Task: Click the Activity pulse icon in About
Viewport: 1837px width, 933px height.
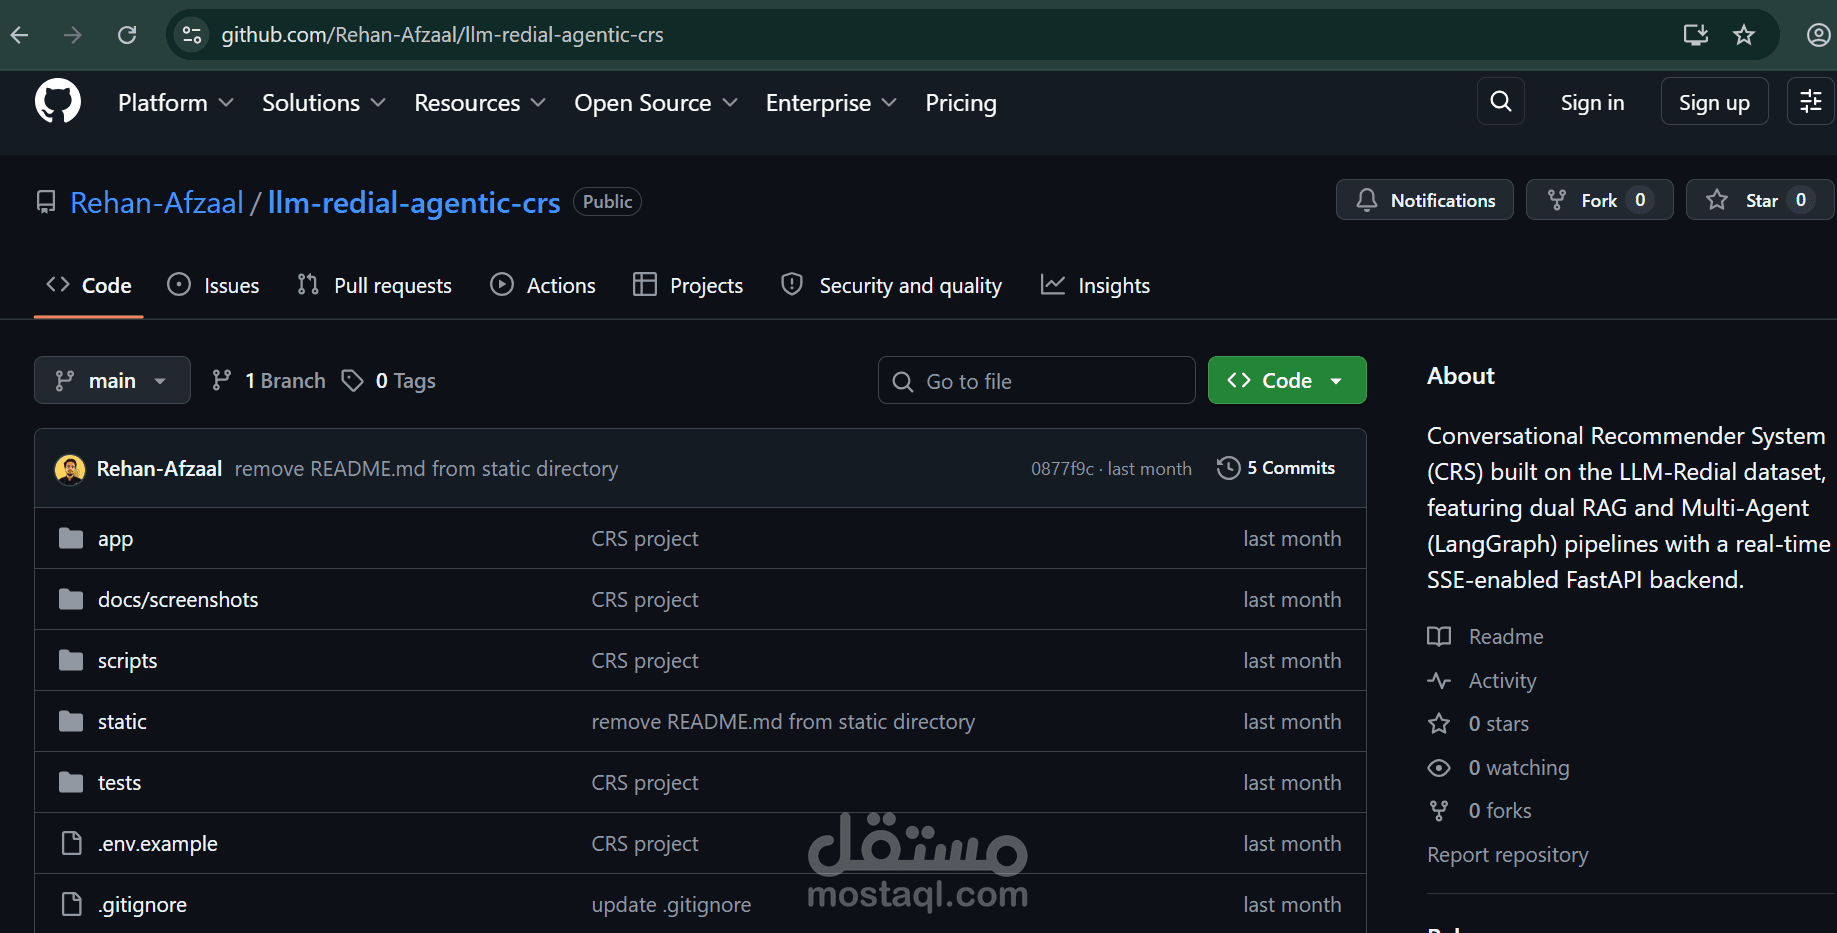Action: tap(1439, 681)
